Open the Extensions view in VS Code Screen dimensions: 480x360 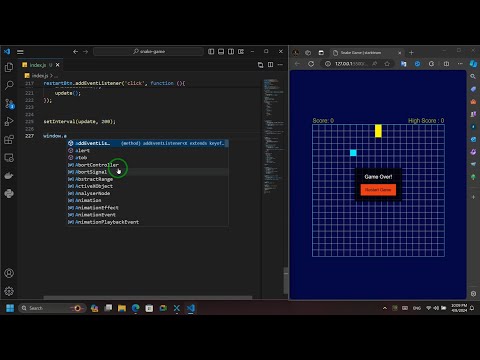pyautogui.click(x=9, y=139)
